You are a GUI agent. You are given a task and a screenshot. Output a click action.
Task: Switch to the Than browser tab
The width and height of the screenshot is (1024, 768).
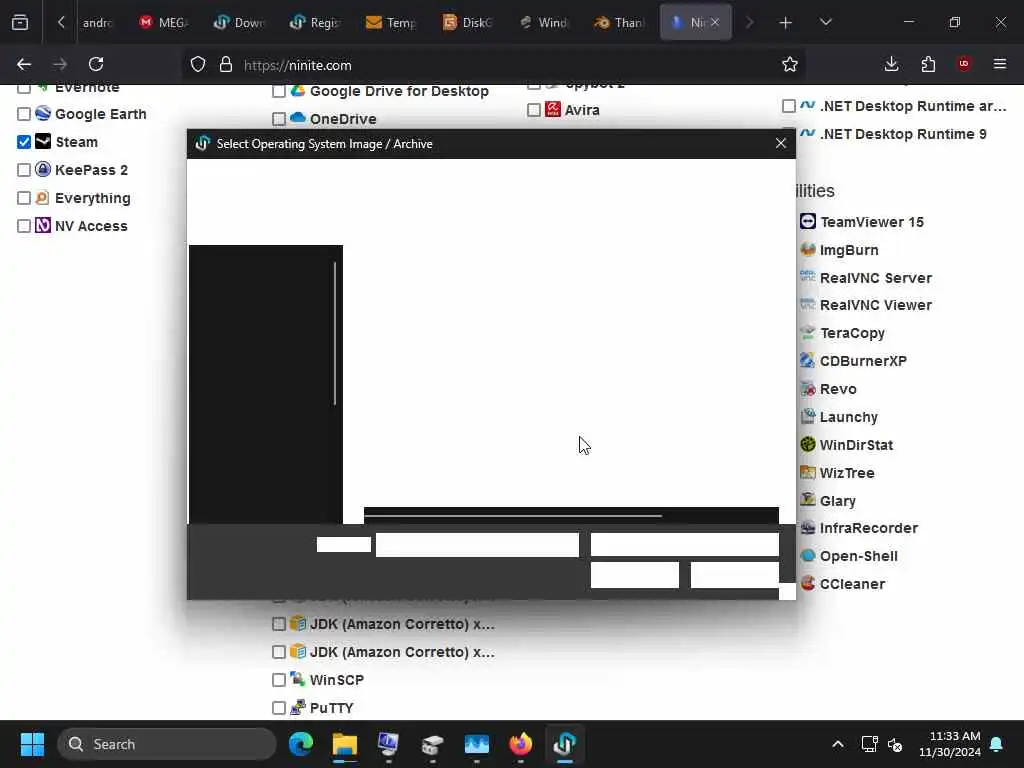[620, 22]
